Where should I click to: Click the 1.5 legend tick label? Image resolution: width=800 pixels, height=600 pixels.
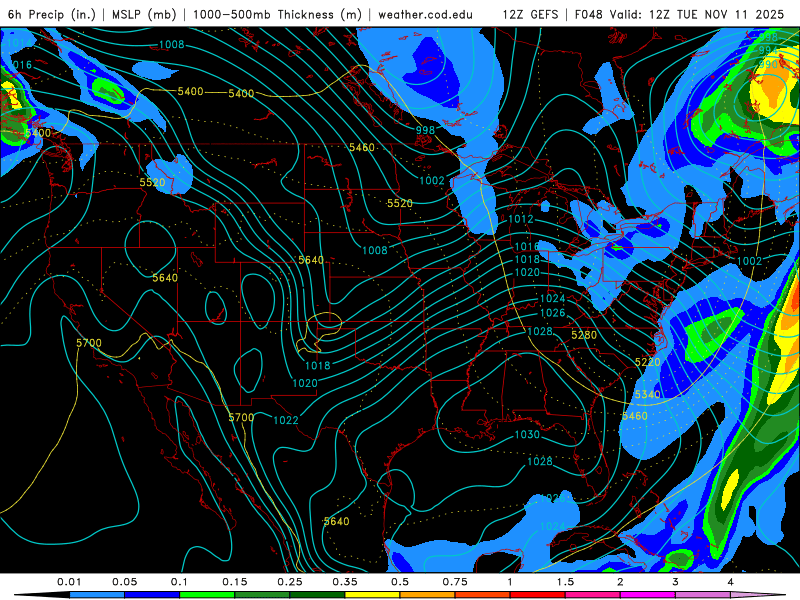[565, 582]
